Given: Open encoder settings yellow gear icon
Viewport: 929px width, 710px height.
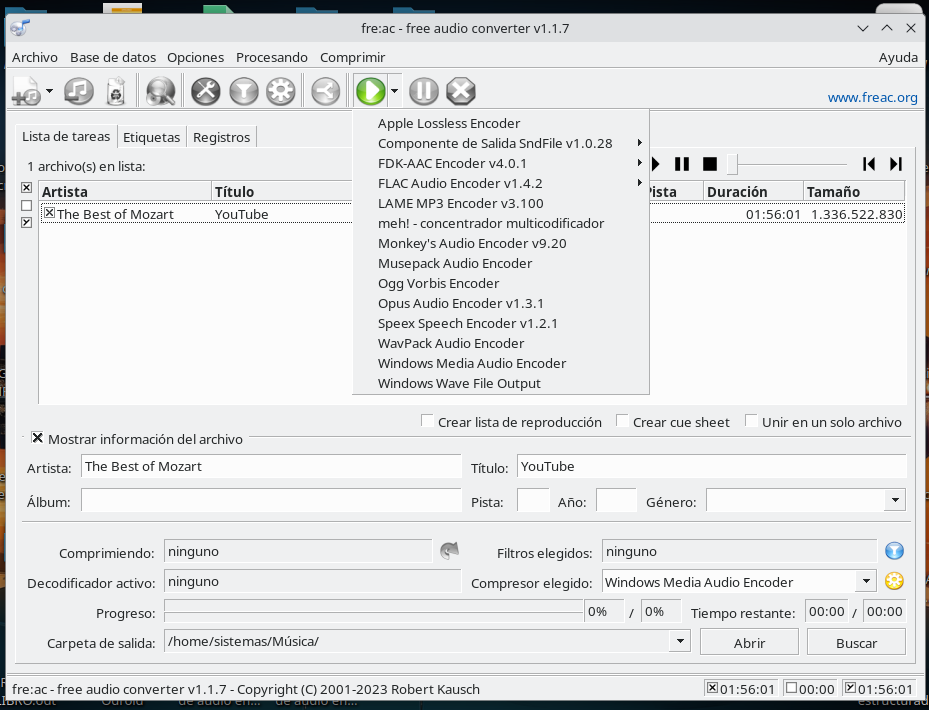Looking at the screenshot, I should [x=894, y=581].
